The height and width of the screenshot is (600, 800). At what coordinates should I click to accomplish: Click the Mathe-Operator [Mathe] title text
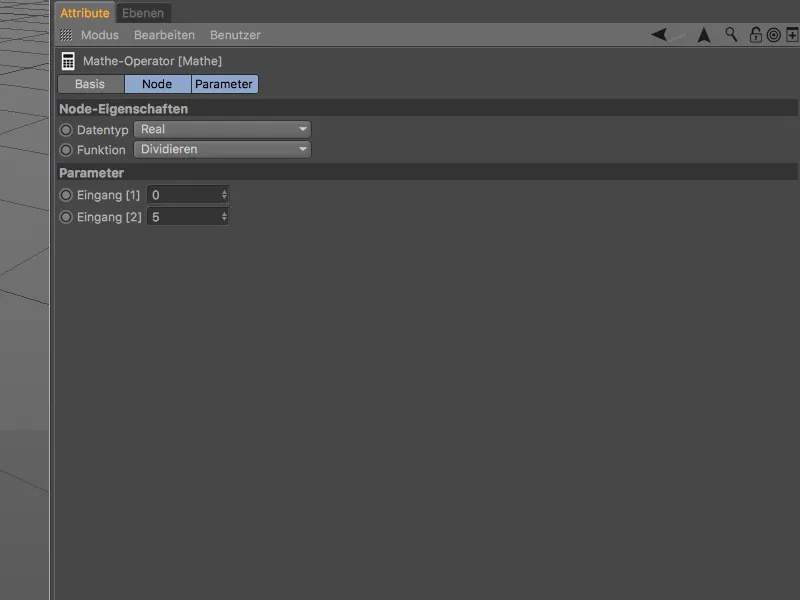[x=153, y=61]
